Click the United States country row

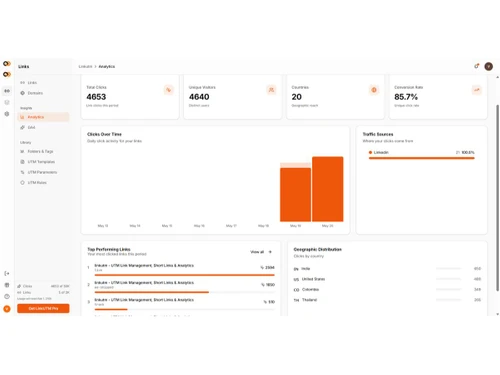coord(387,279)
